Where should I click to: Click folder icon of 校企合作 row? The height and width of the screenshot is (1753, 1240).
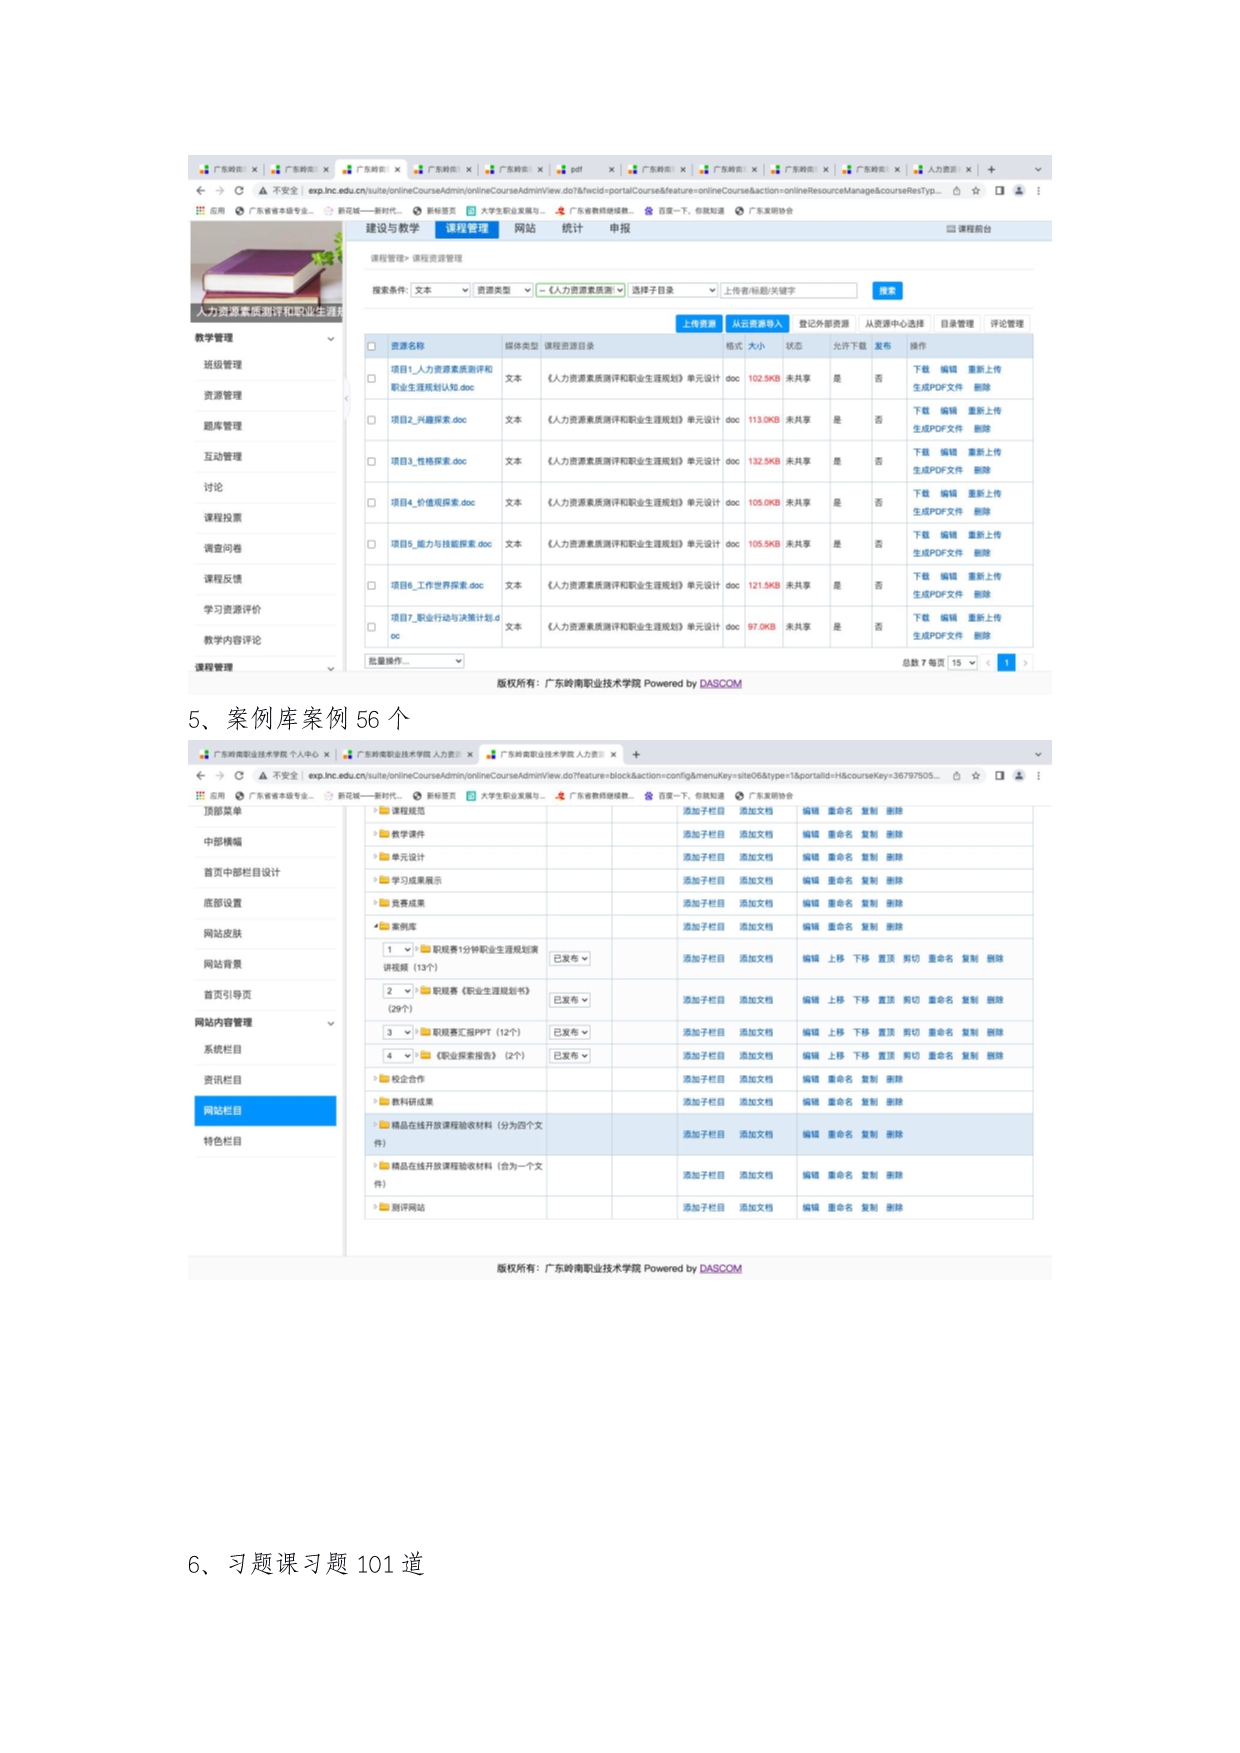(384, 1079)
